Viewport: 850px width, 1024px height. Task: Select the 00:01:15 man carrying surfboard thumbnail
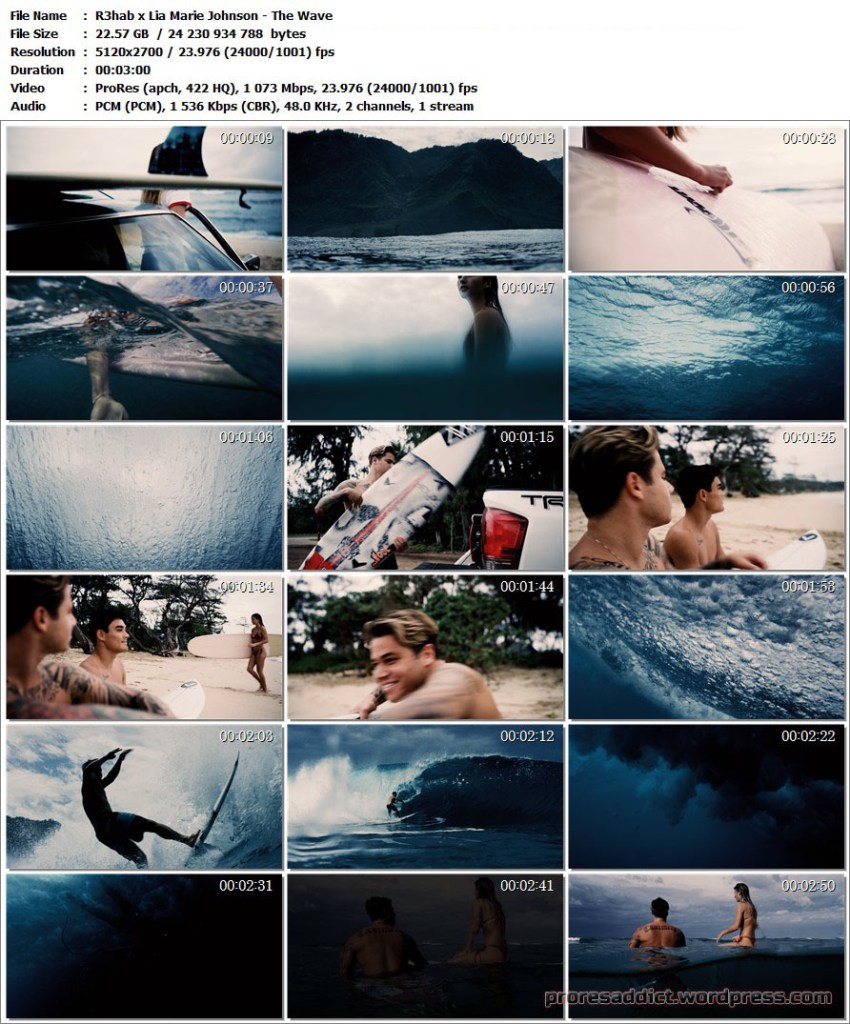point(425,497)
